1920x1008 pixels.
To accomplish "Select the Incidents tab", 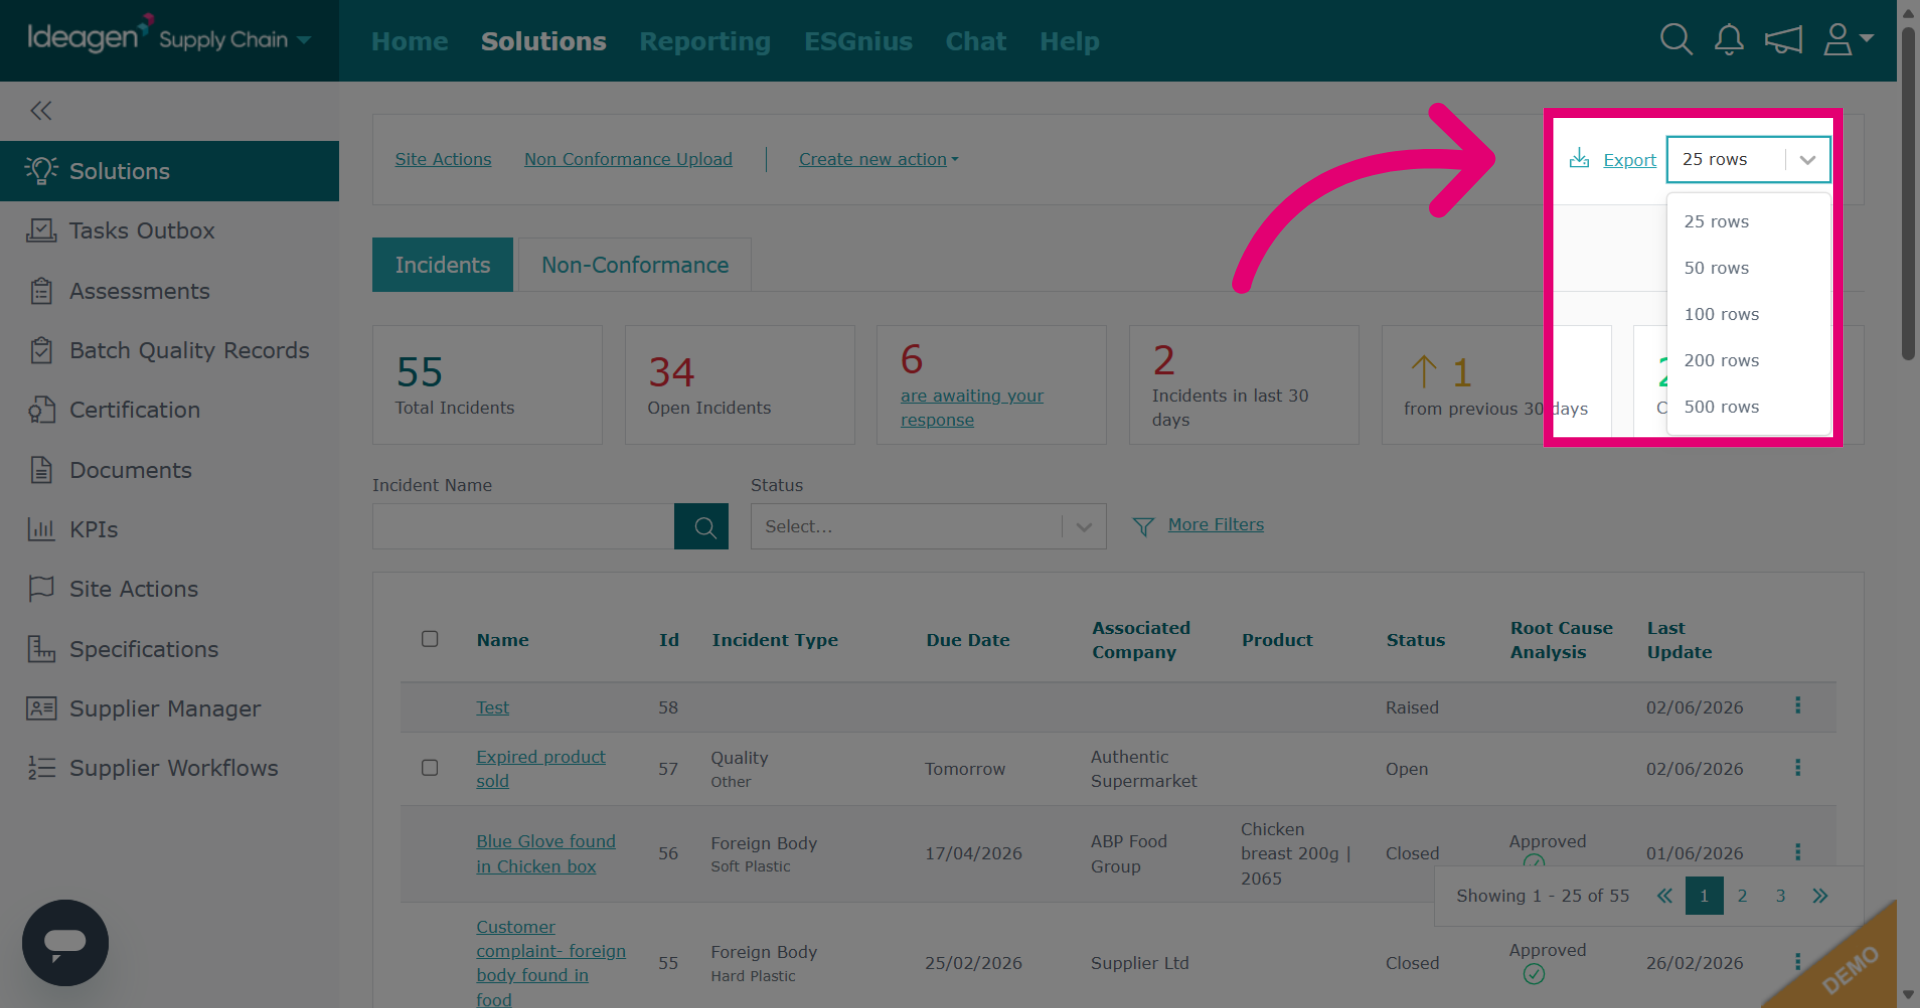I will [442, 265].
